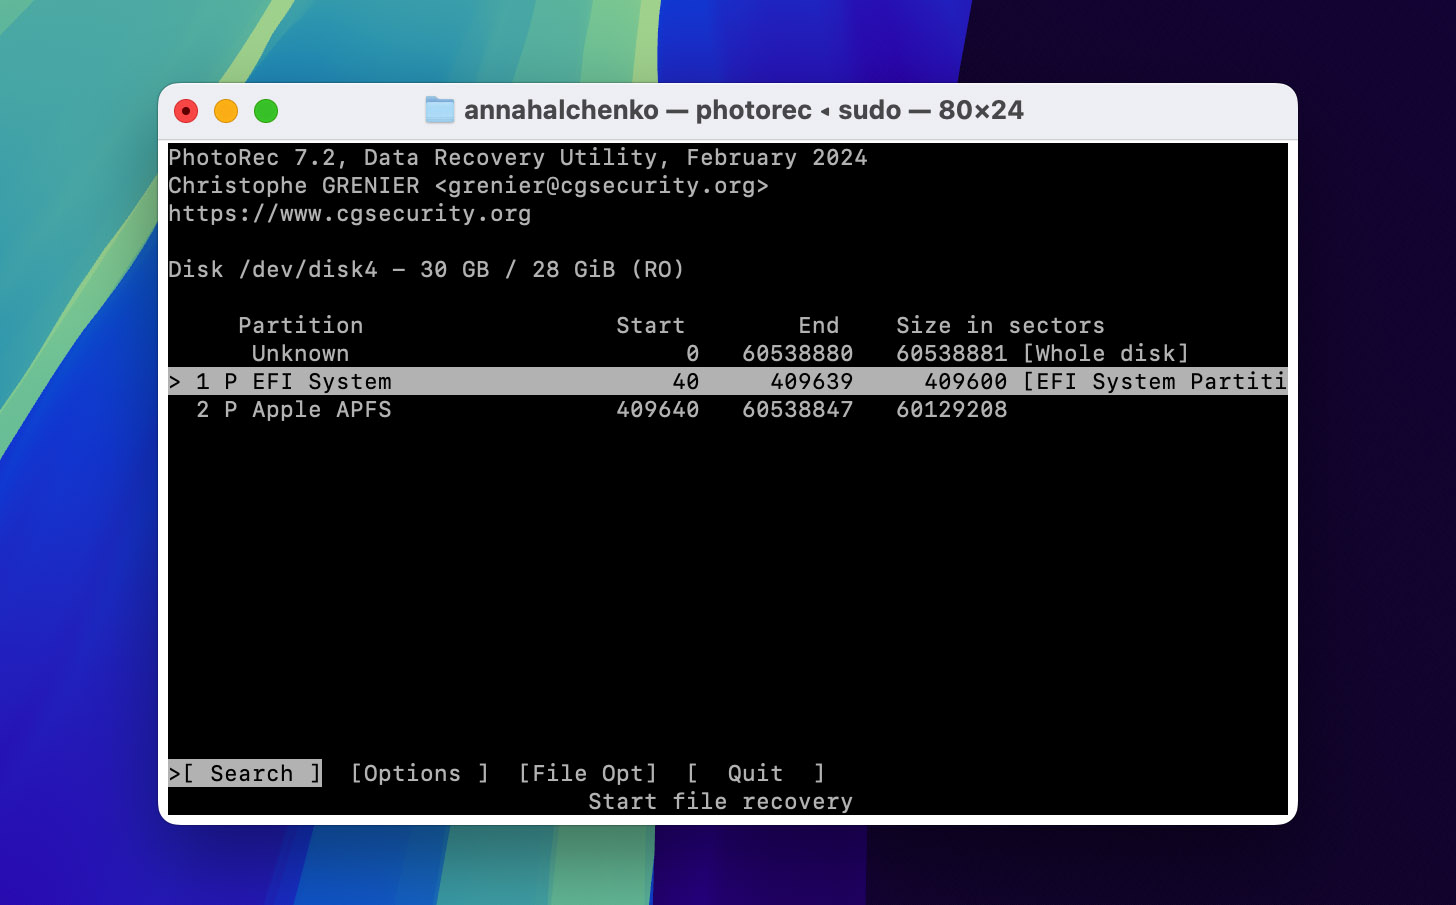
Task: Click the 60129208 sector size value
Action: [x=951, y=409]
